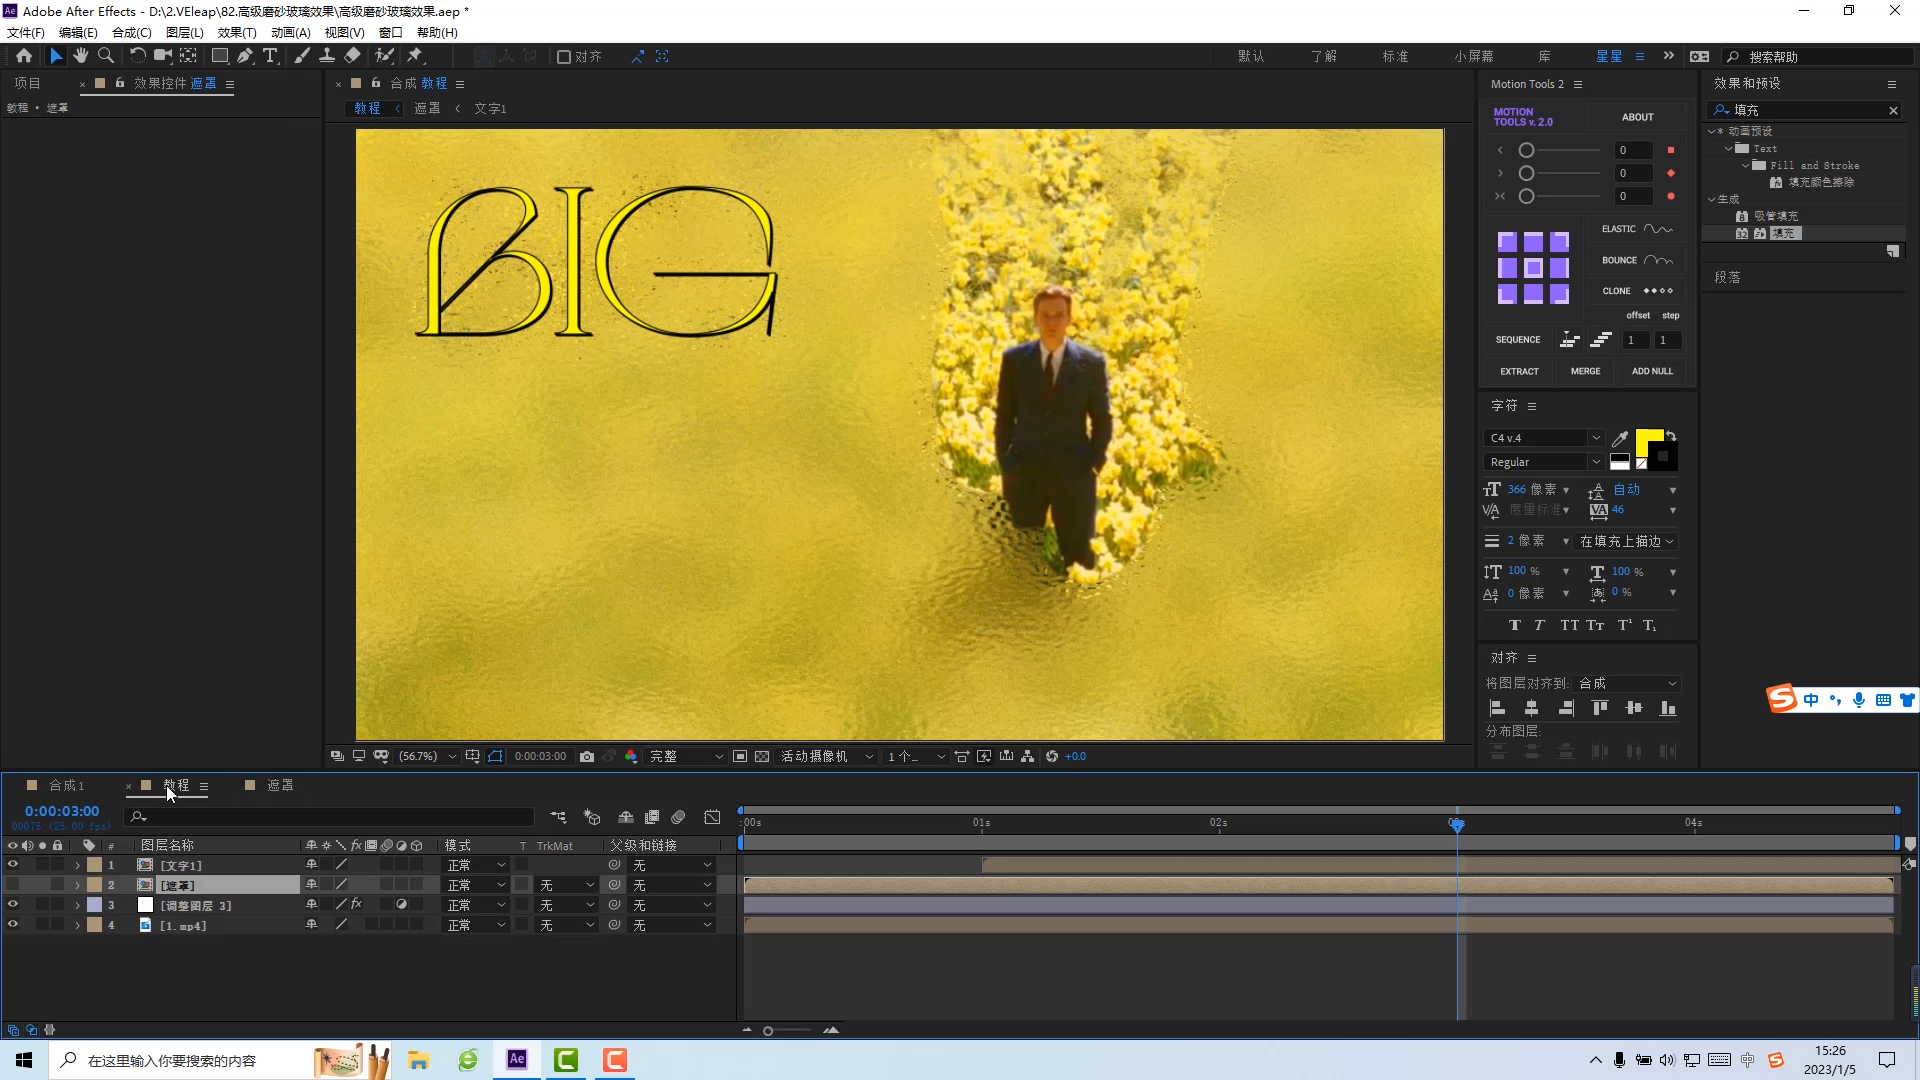Open the 文件(F) menu
This screenshot has height=1080, width=1920.
pyautogui.click(x=26, y=32)
